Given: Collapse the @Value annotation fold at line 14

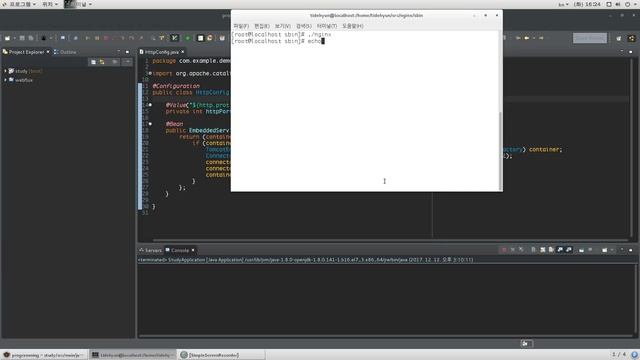Looking at the screenshot, I should click(150, 105).
